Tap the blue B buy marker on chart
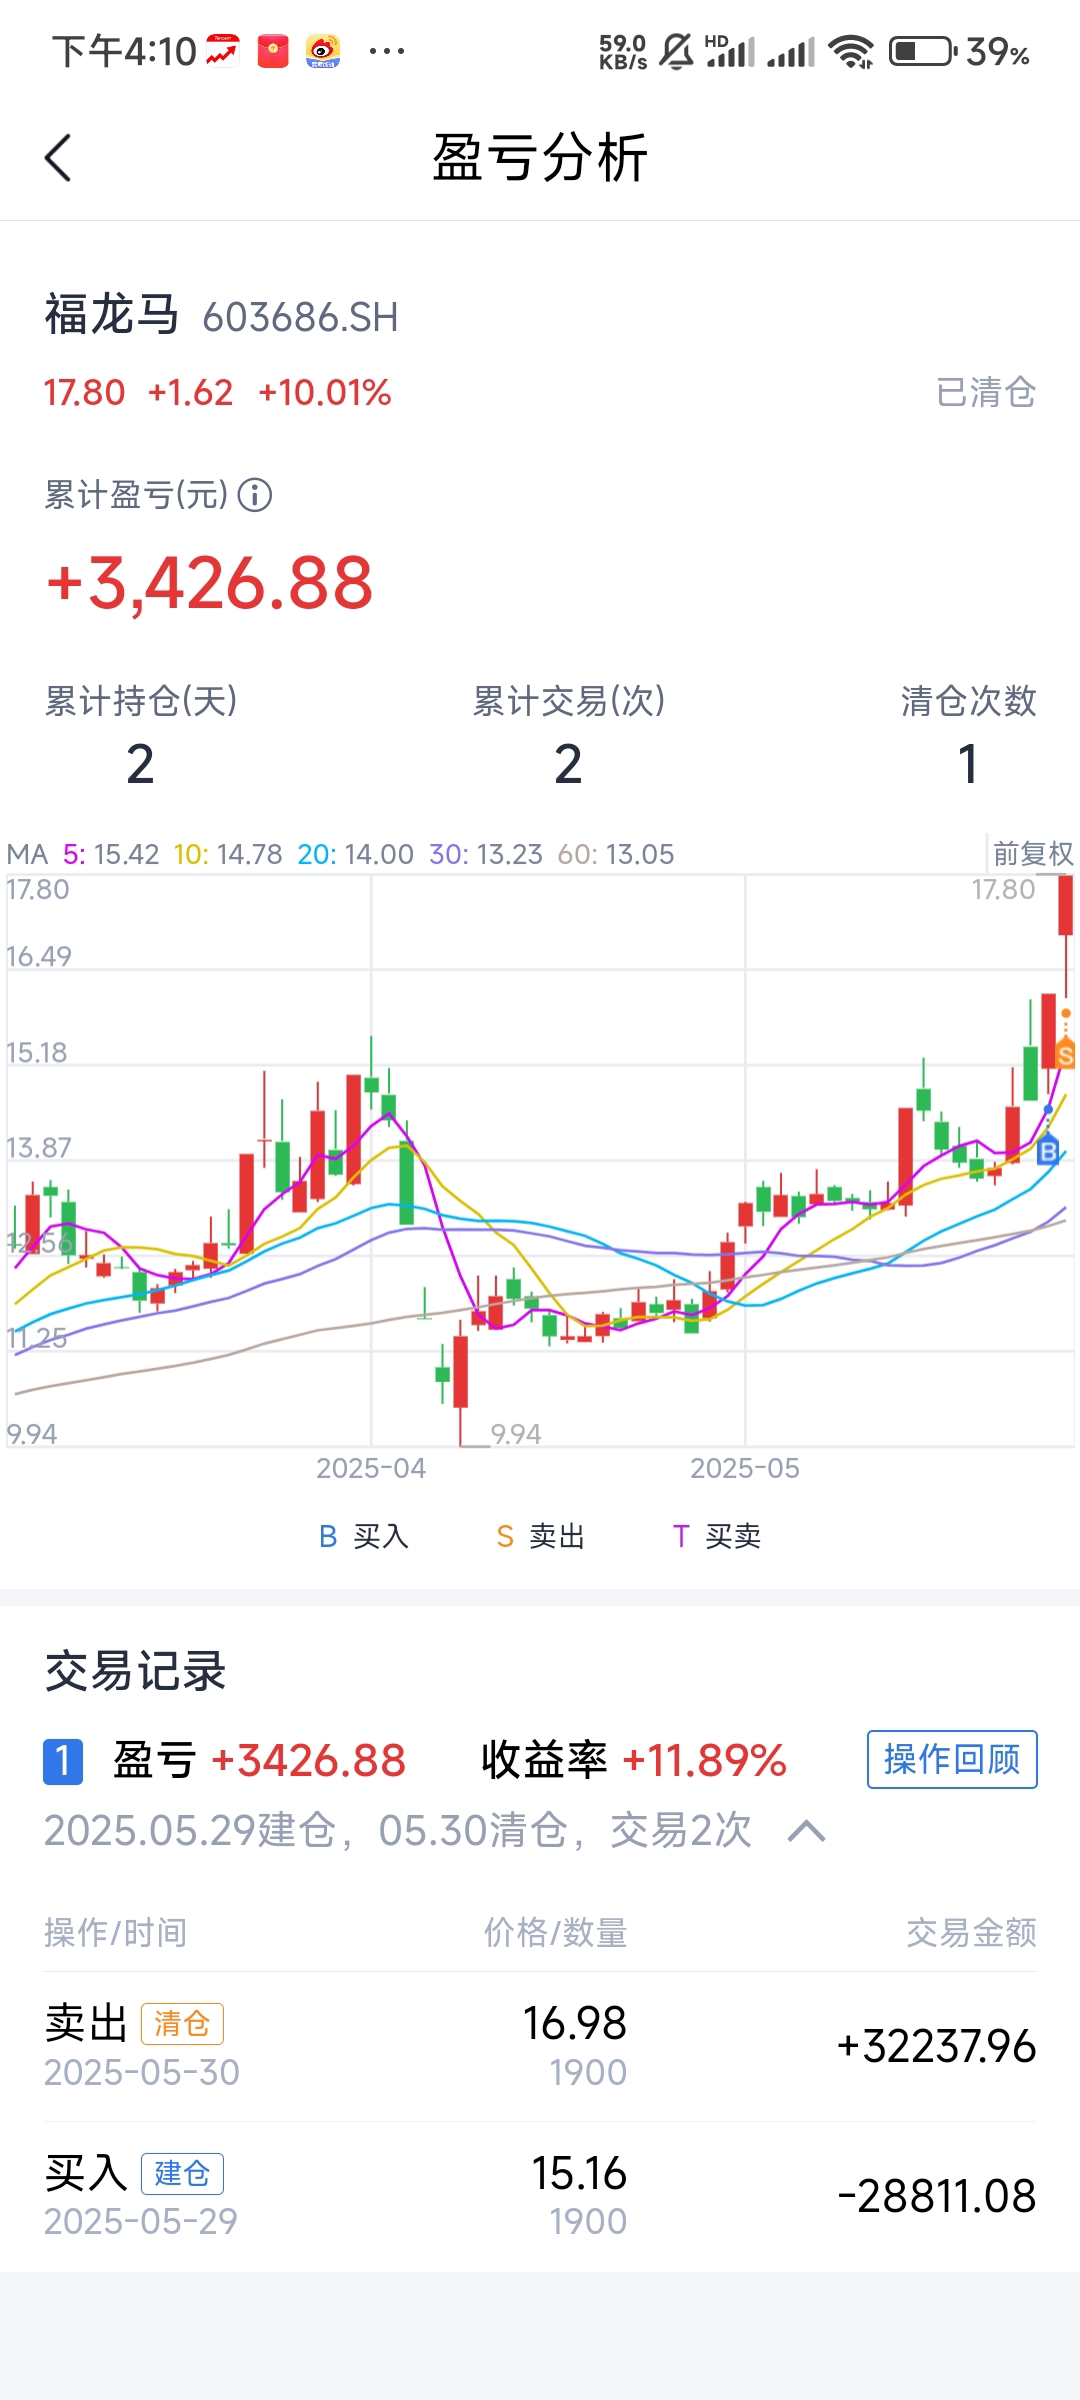The image size is (1080, 2400). click(x=1047, y=1151)
